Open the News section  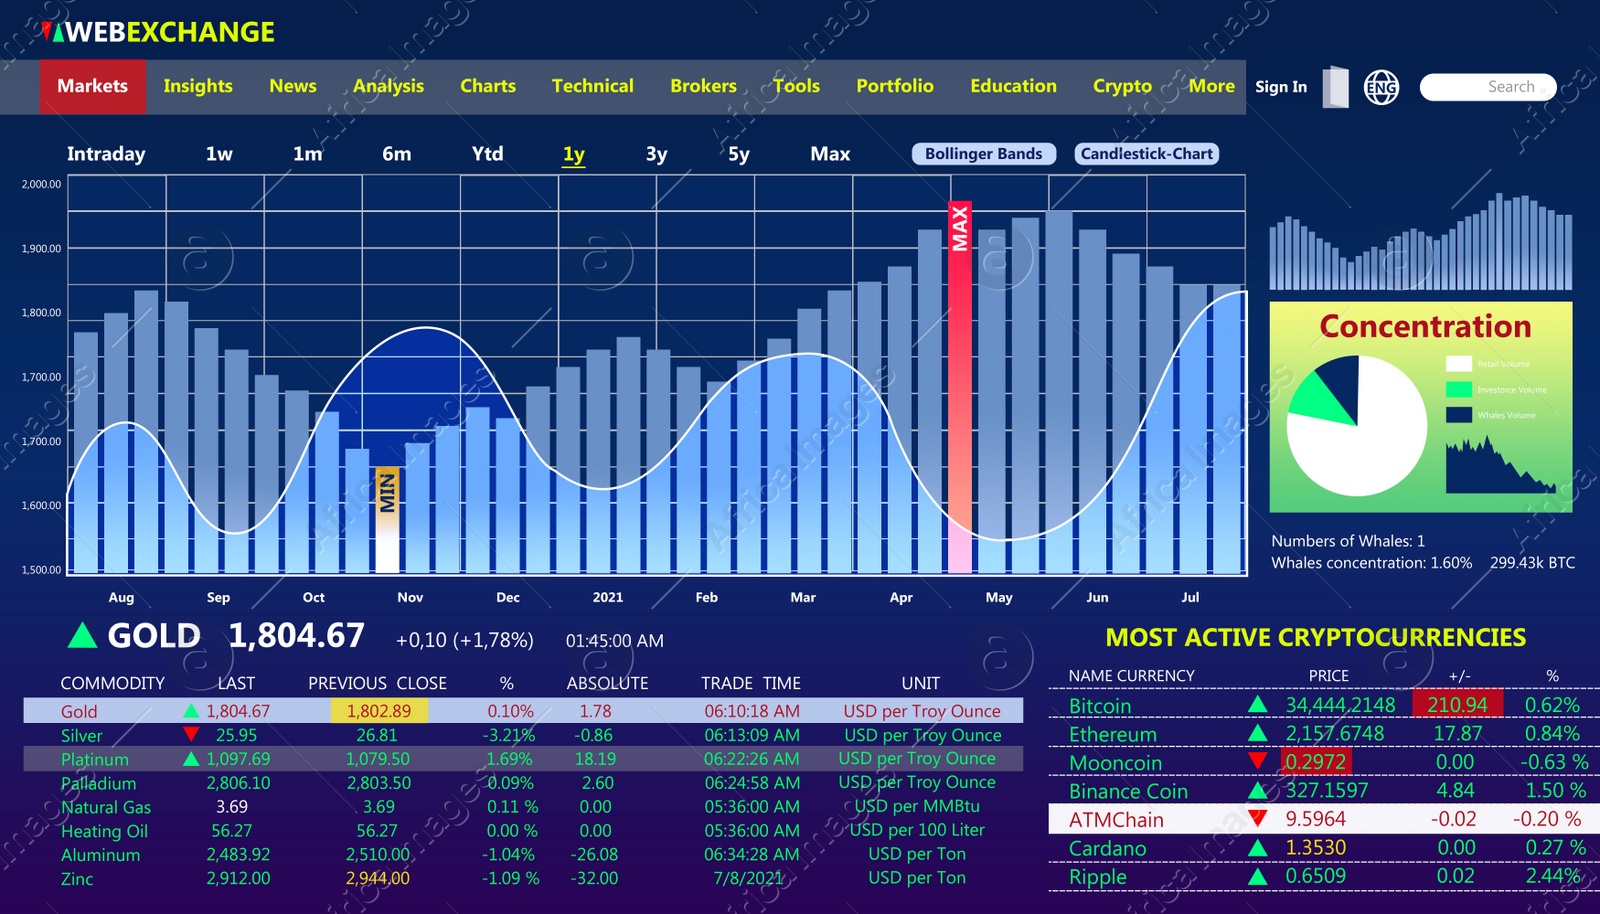point(293,86)
